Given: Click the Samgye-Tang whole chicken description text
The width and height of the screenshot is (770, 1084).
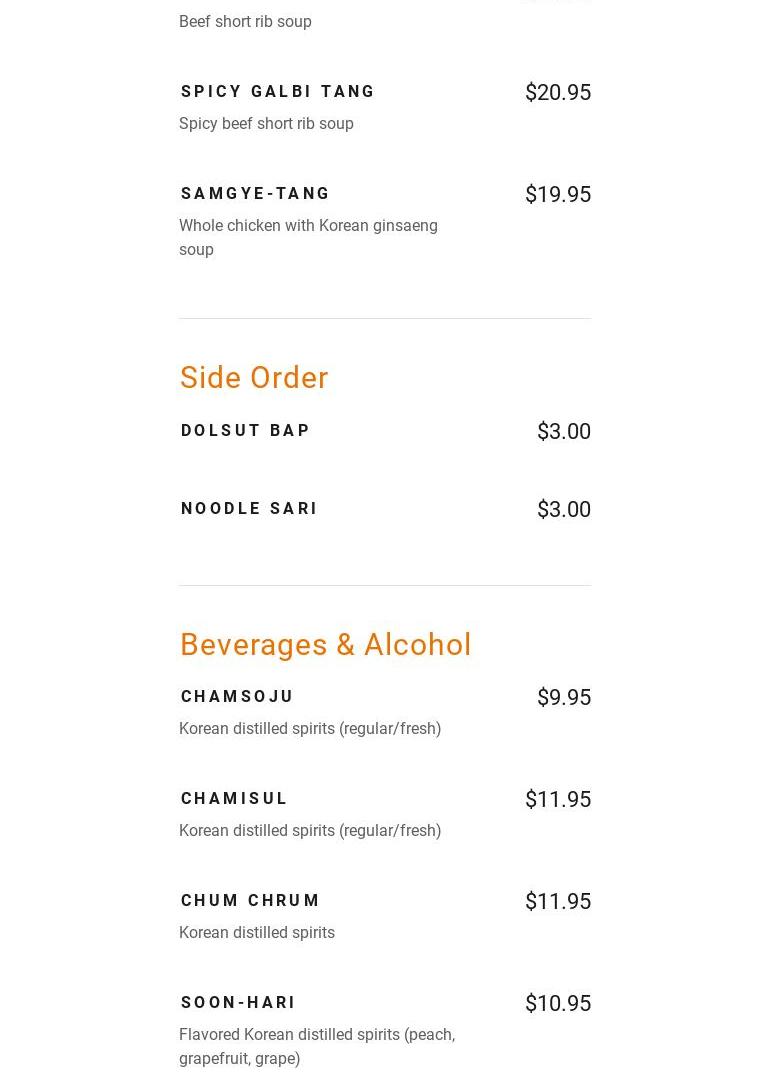Looking at the screenshot, I should pyautogui.click(x=308, y=237).
